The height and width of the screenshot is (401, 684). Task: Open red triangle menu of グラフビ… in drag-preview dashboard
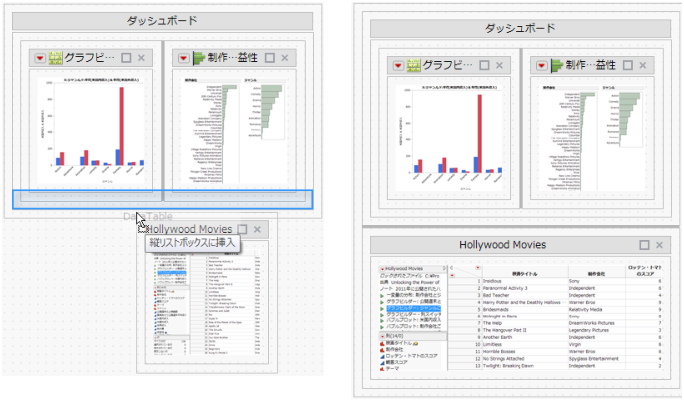point(40,58)
